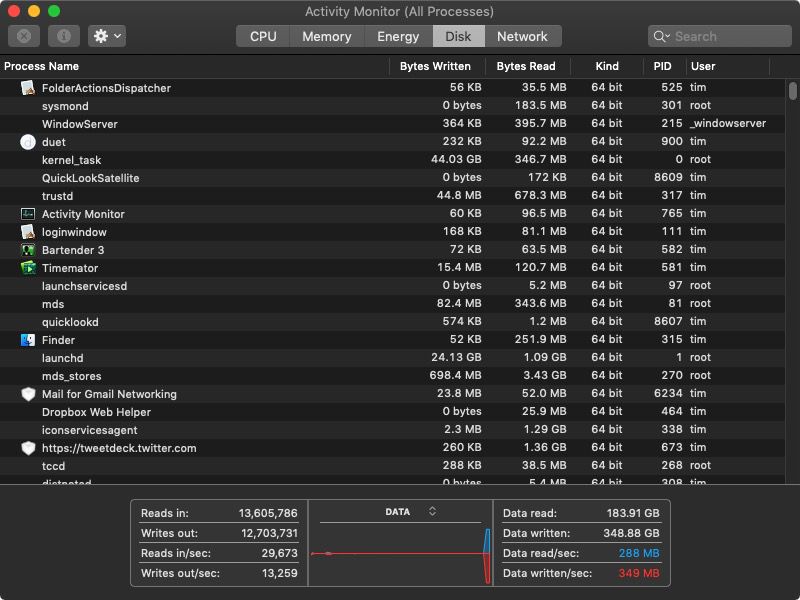Open the search scope magnifier dropdown
This screenshot has width=800, height=600.
click(661, 36)
